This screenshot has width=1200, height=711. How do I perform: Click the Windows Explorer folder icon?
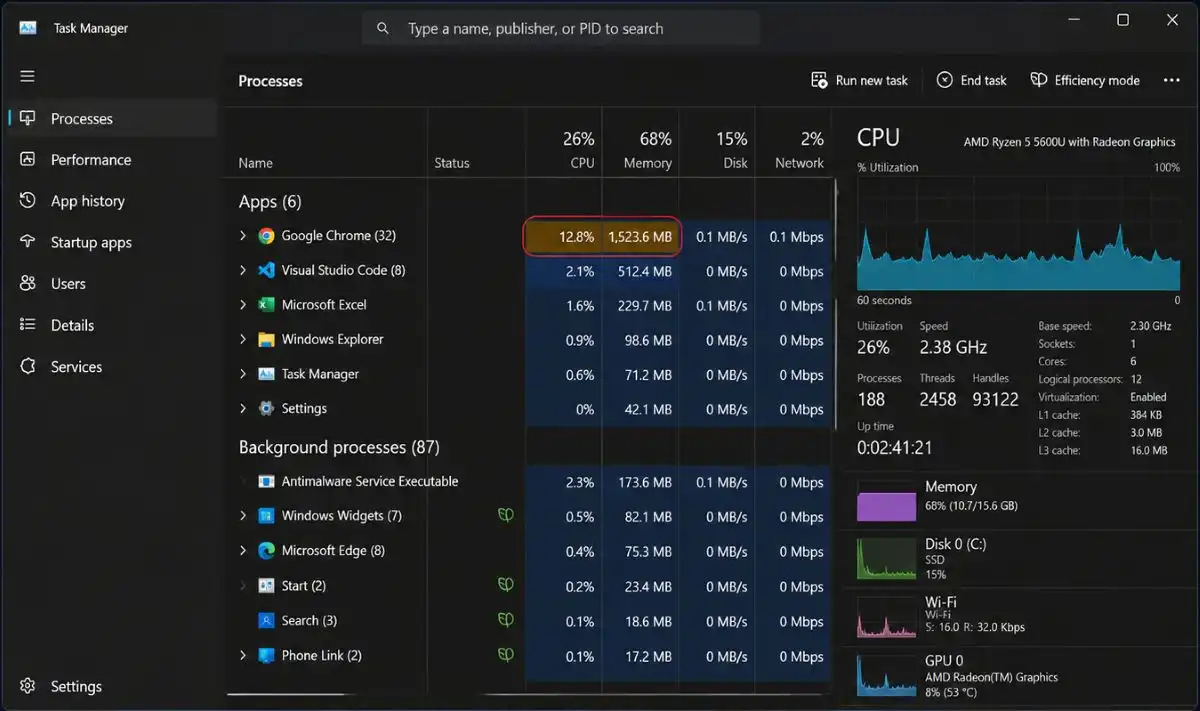tap(266, 339)
